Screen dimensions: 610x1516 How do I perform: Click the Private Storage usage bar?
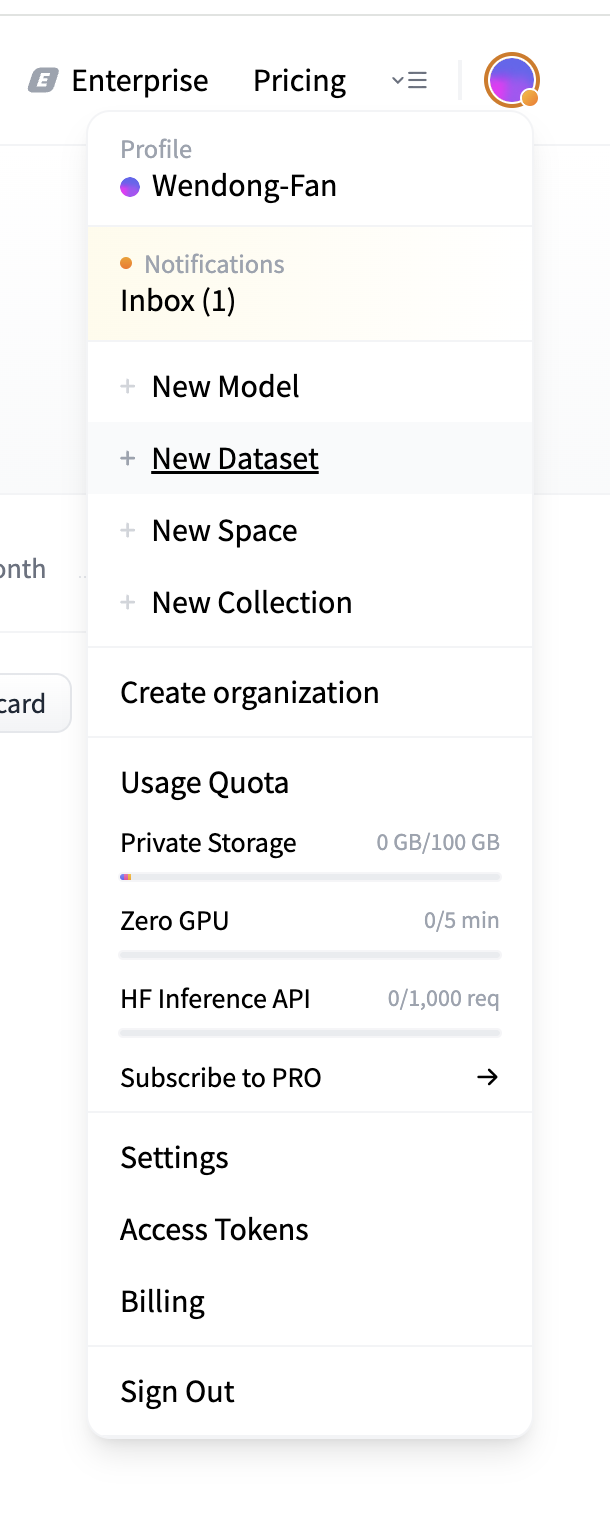point(310,877)
